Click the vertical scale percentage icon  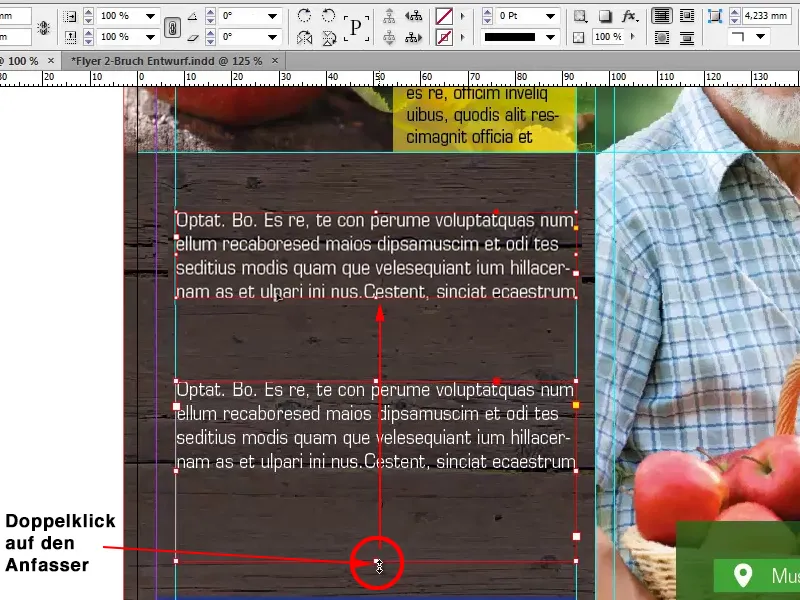click(70, 37)
